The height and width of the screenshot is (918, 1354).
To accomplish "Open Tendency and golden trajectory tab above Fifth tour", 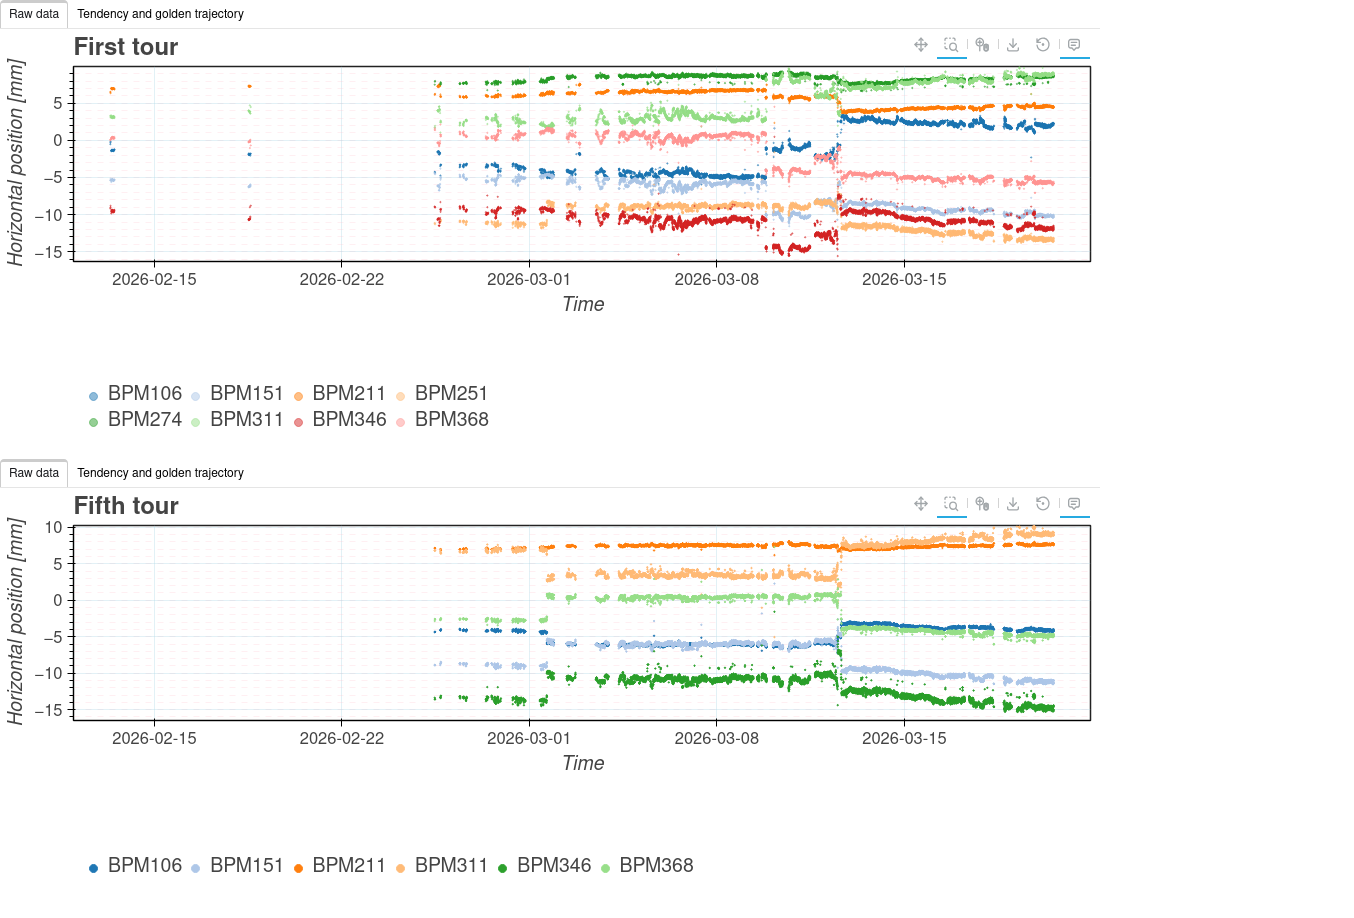I will pyautogui.click(x=160, y=473).
